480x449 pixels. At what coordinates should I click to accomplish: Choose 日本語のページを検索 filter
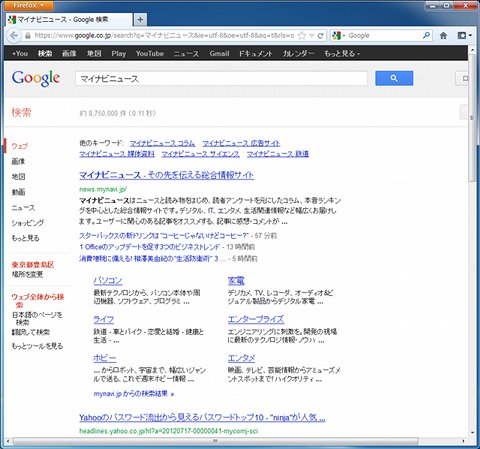(37, 318)
